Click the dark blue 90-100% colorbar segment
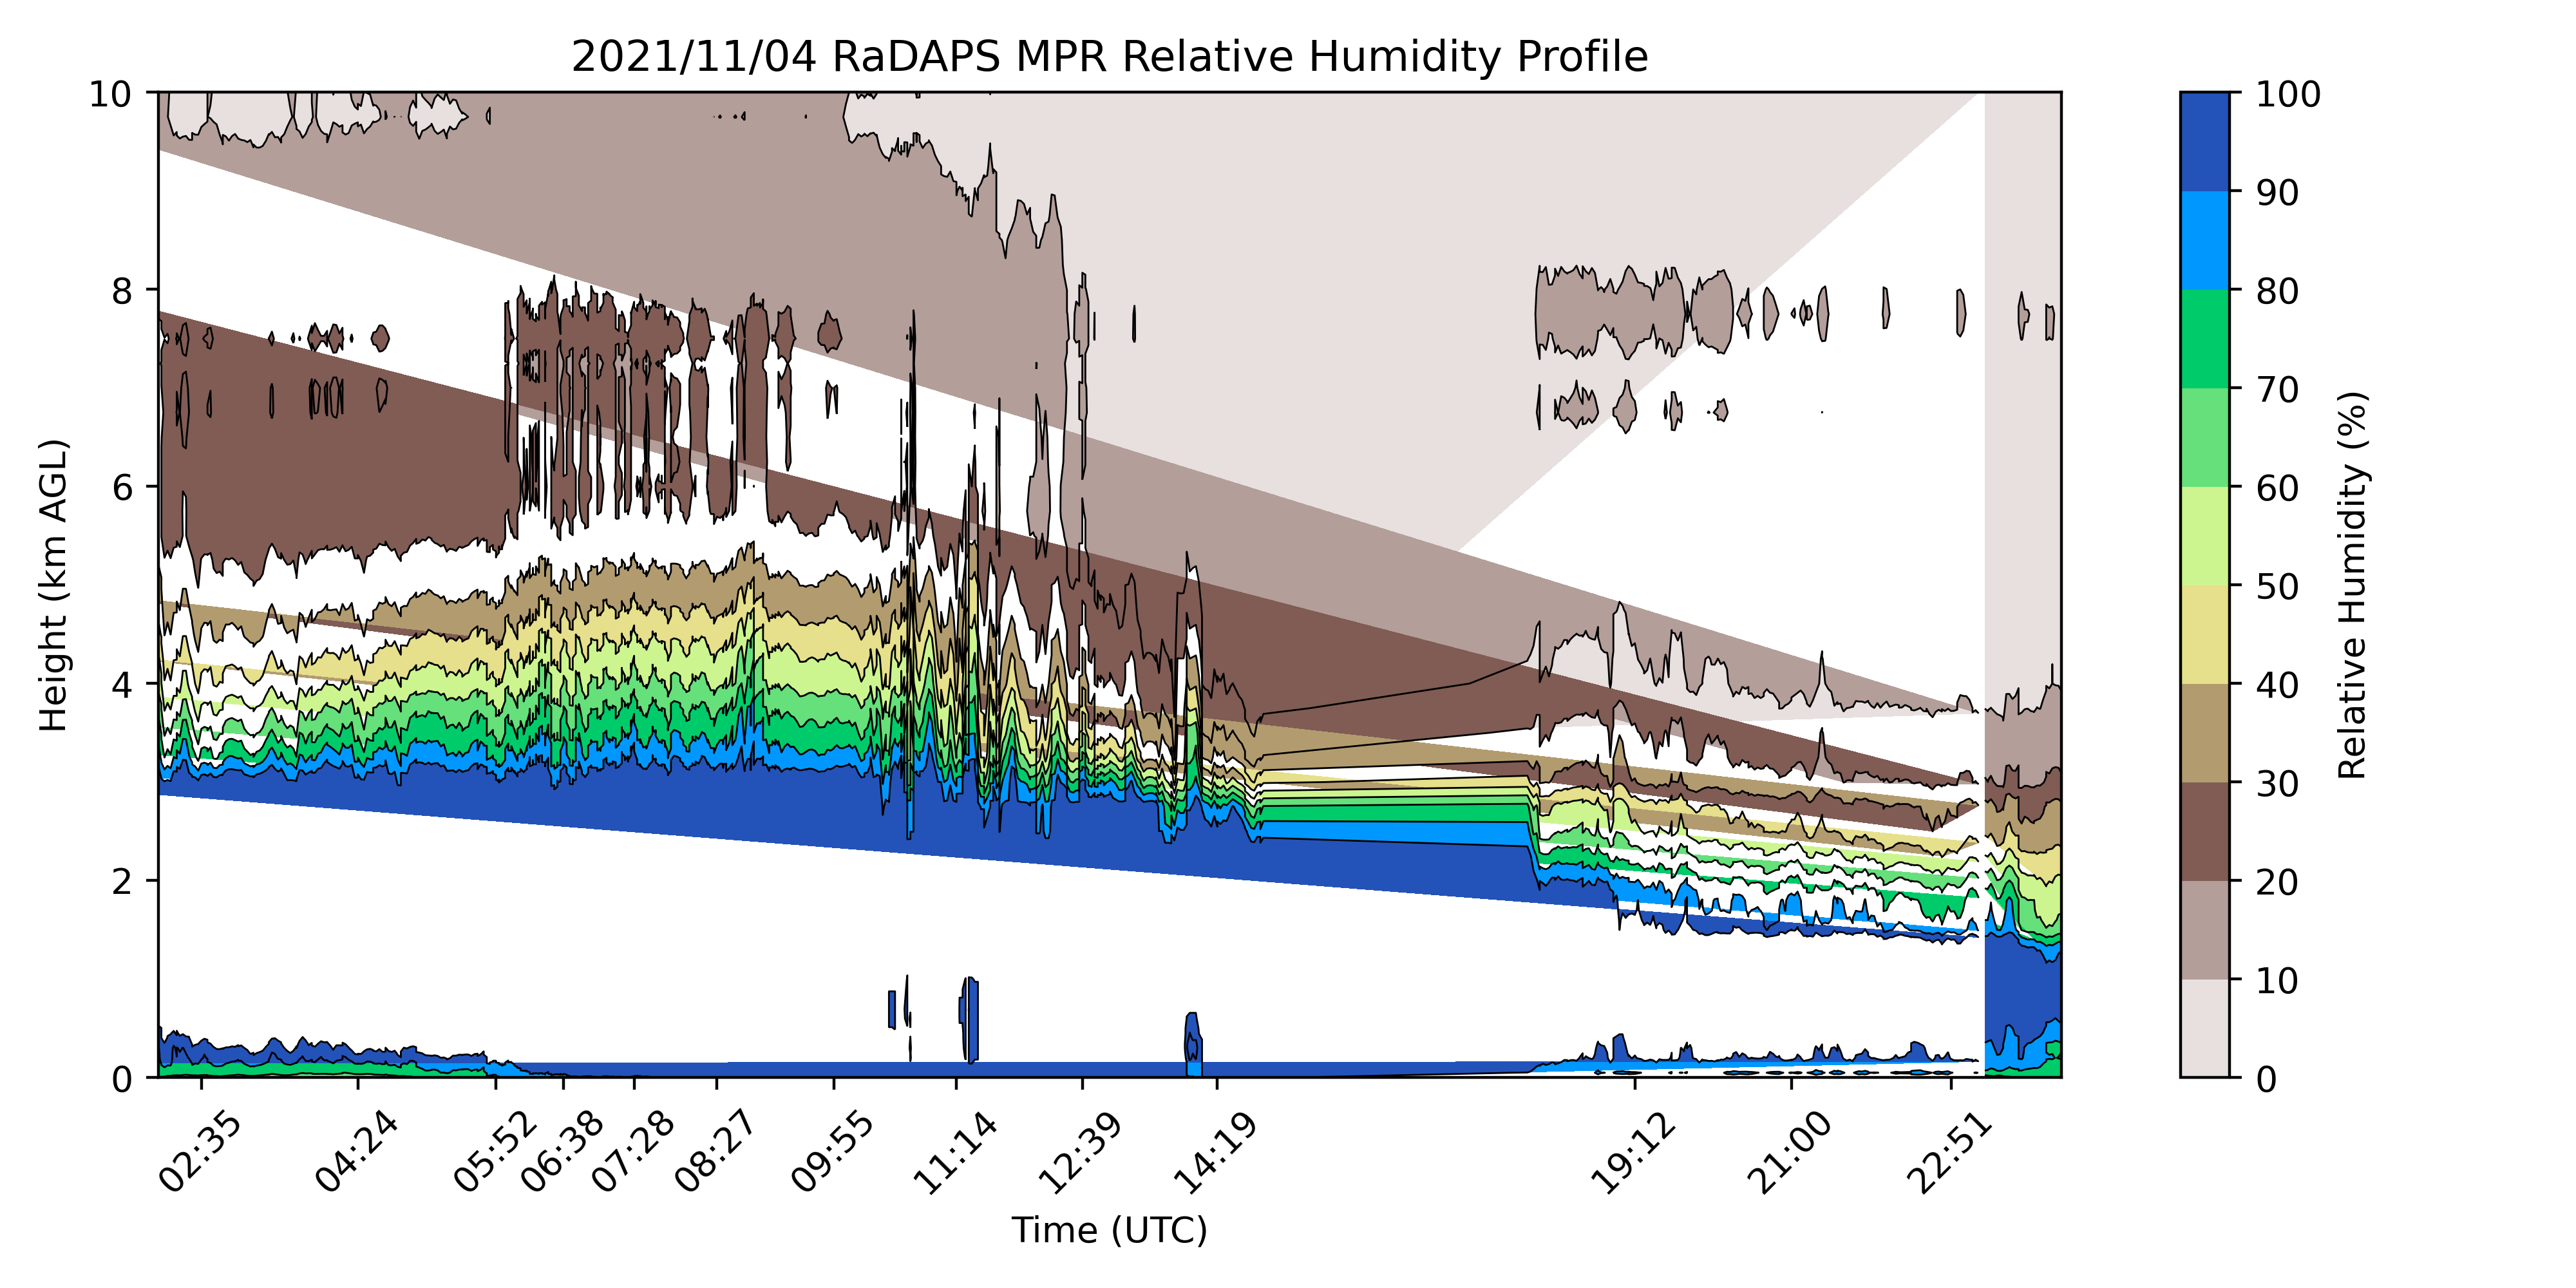The width and height of the screenshot is (2576, 1288). click(x=2205, y=142)
